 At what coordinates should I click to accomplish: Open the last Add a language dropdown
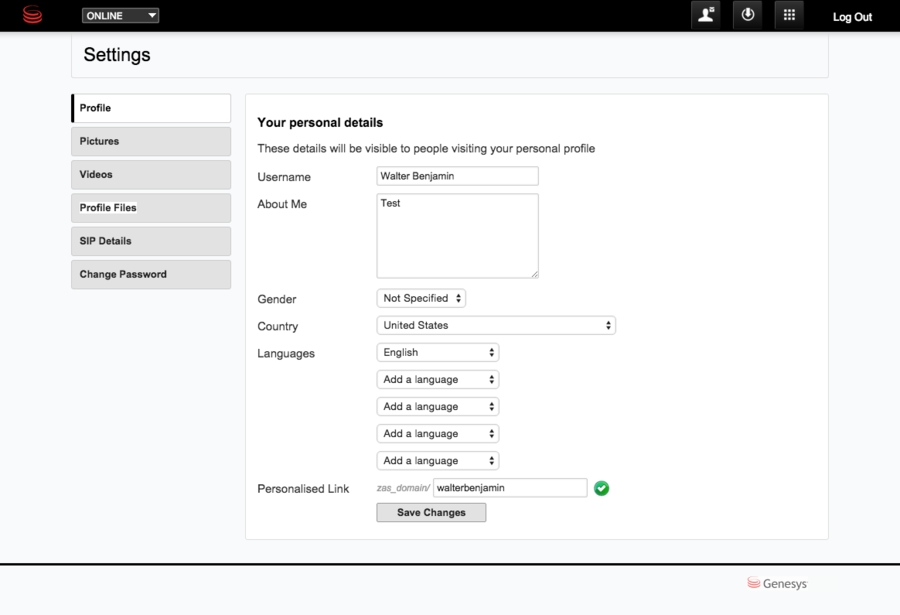pyautogui.click(x=438, y=460)
